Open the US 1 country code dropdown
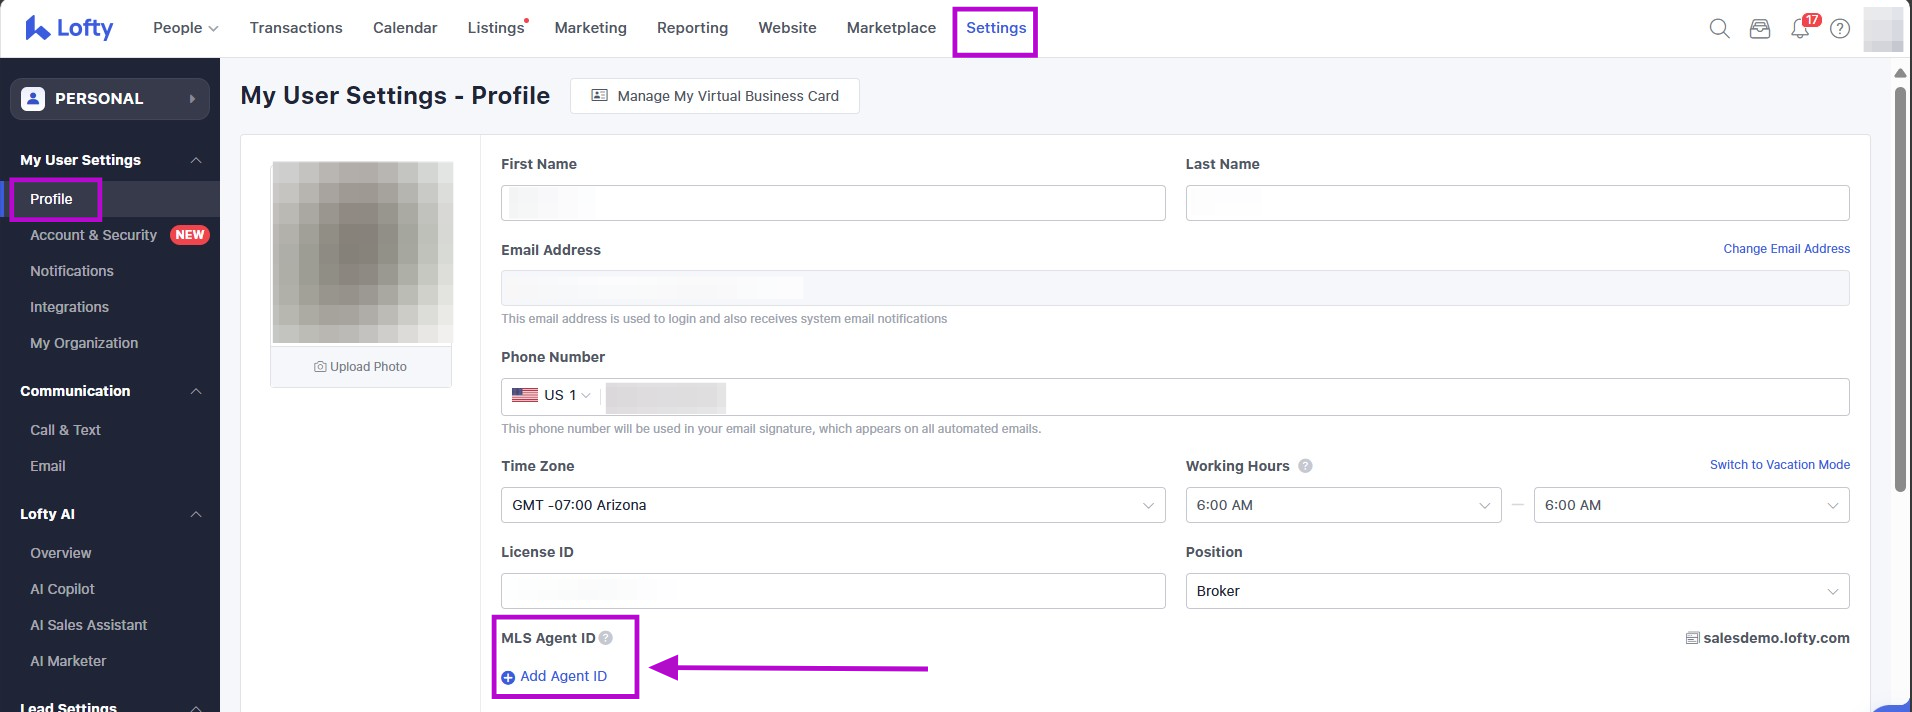The image size is (1912, 712). click(552, 396)
